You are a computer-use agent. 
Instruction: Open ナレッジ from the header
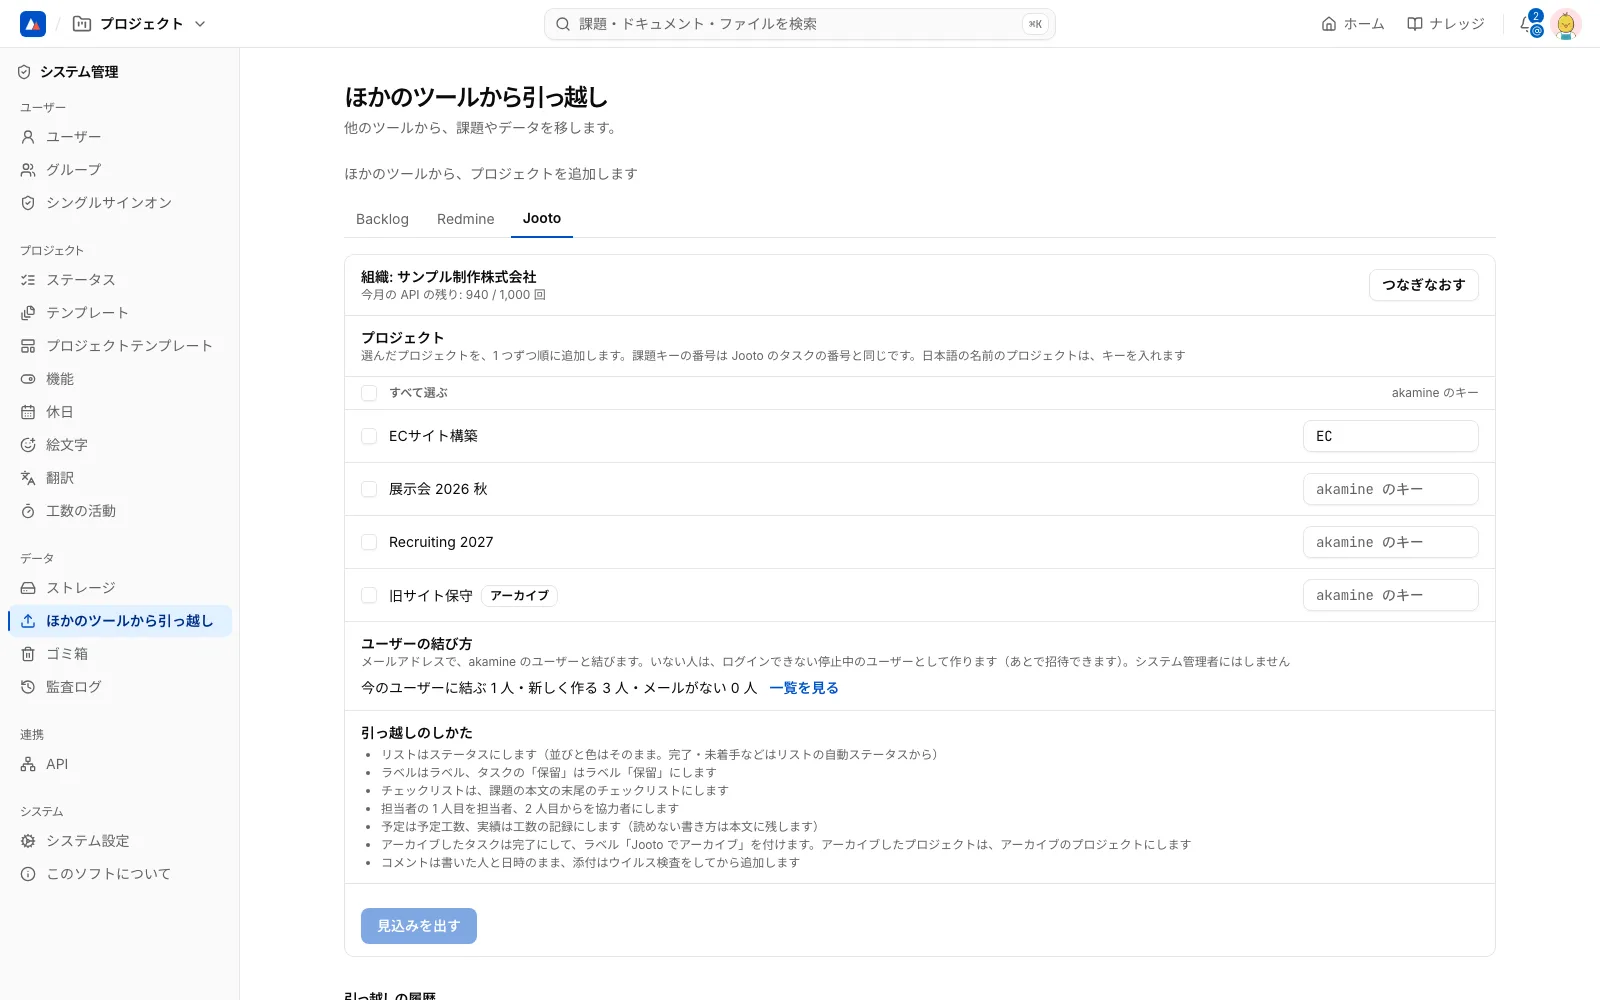(1446, 24)
